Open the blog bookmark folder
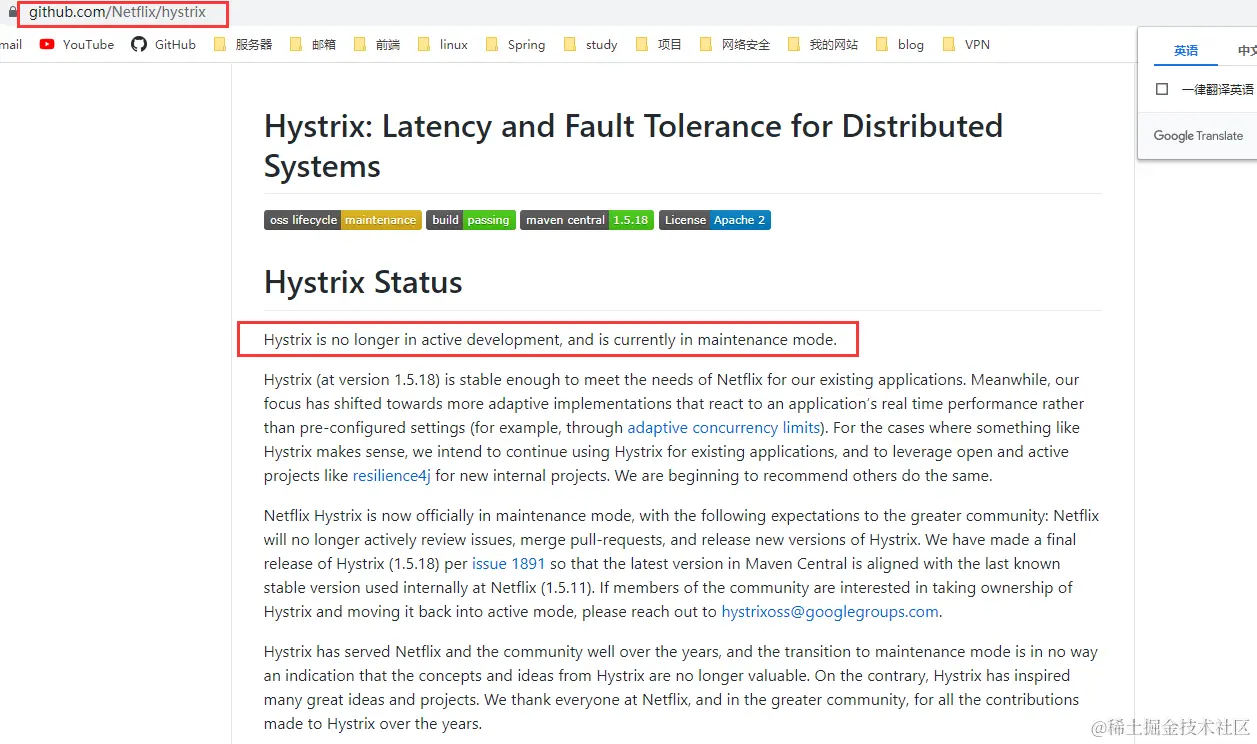 (x=900, y=44)
